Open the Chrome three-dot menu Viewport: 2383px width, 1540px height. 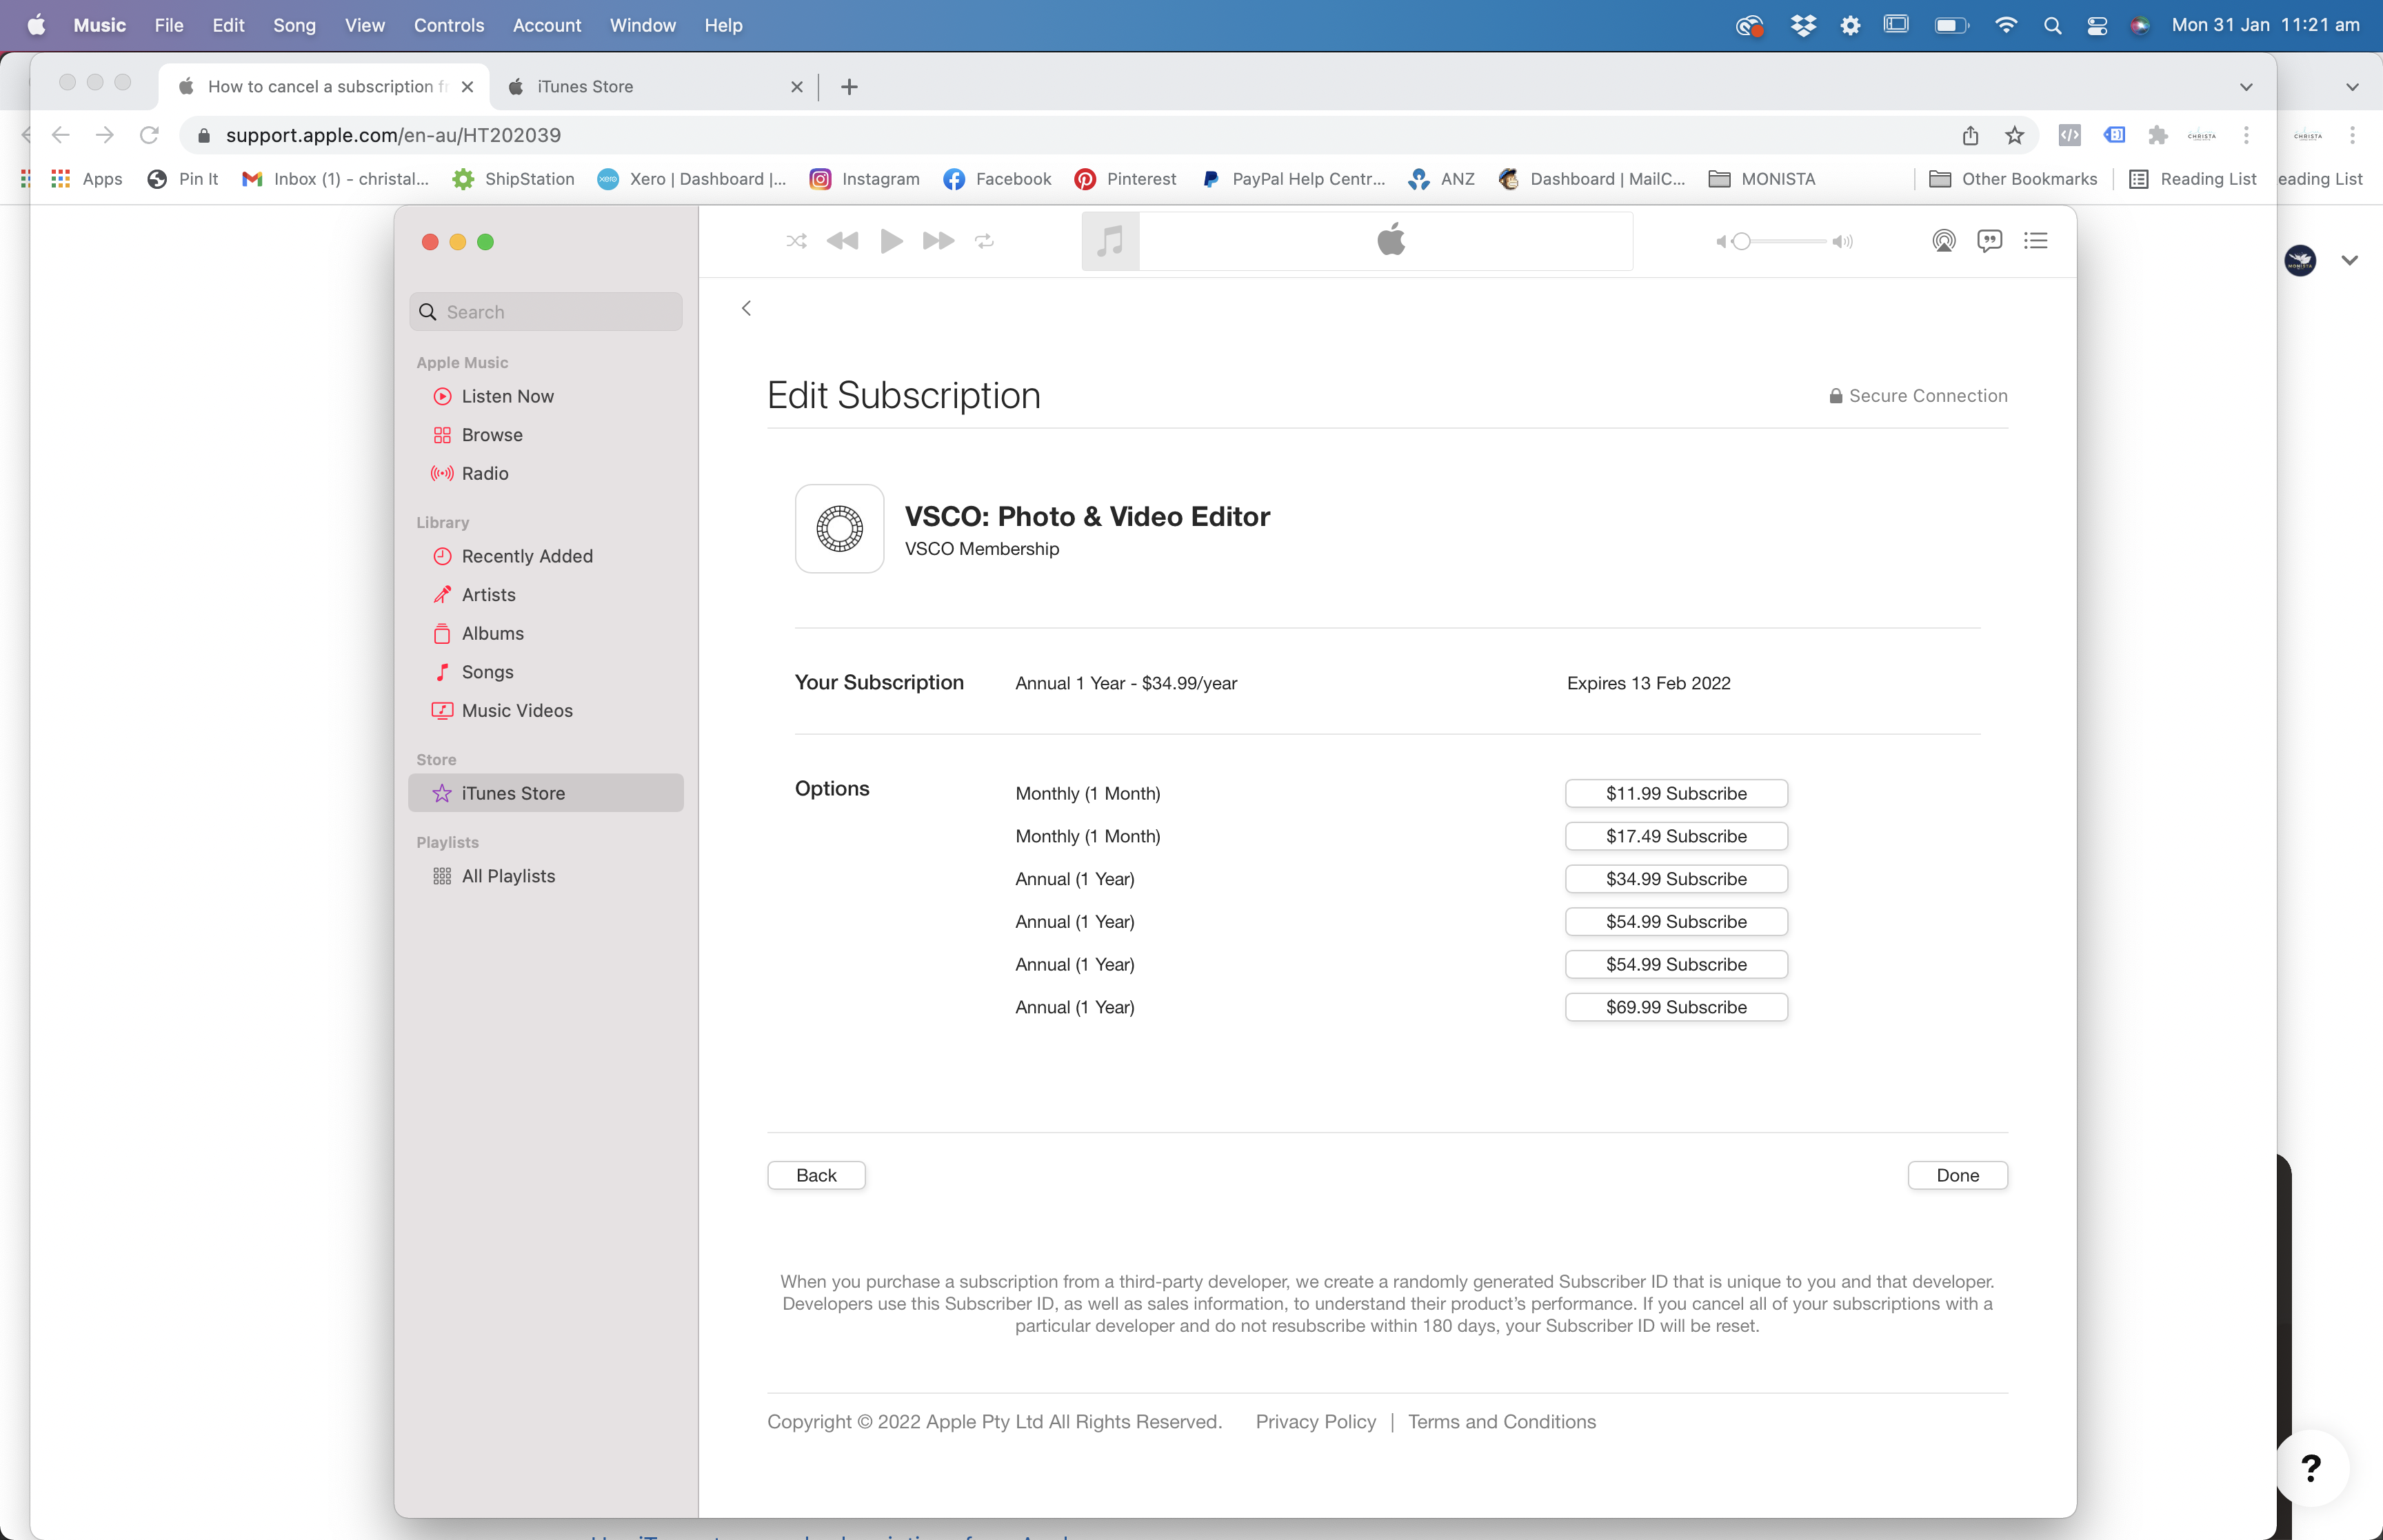(x=2246, y=135)
